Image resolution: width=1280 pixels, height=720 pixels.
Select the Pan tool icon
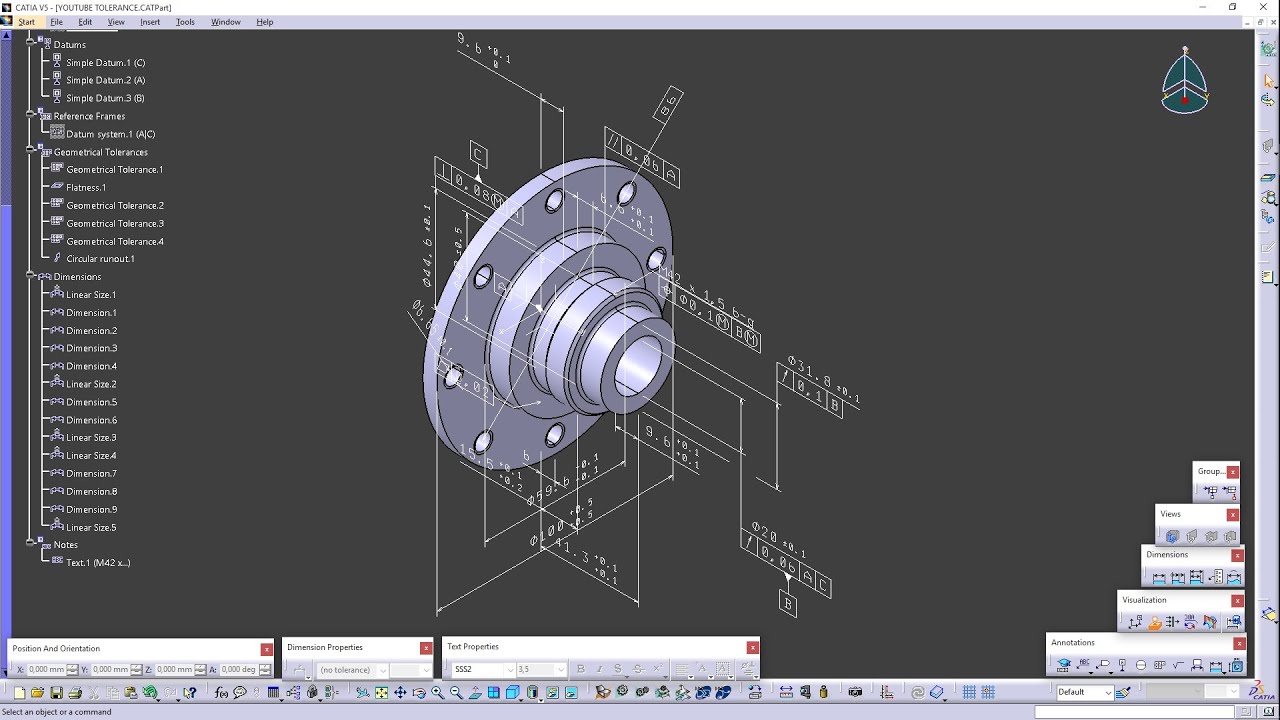point(400,692)
